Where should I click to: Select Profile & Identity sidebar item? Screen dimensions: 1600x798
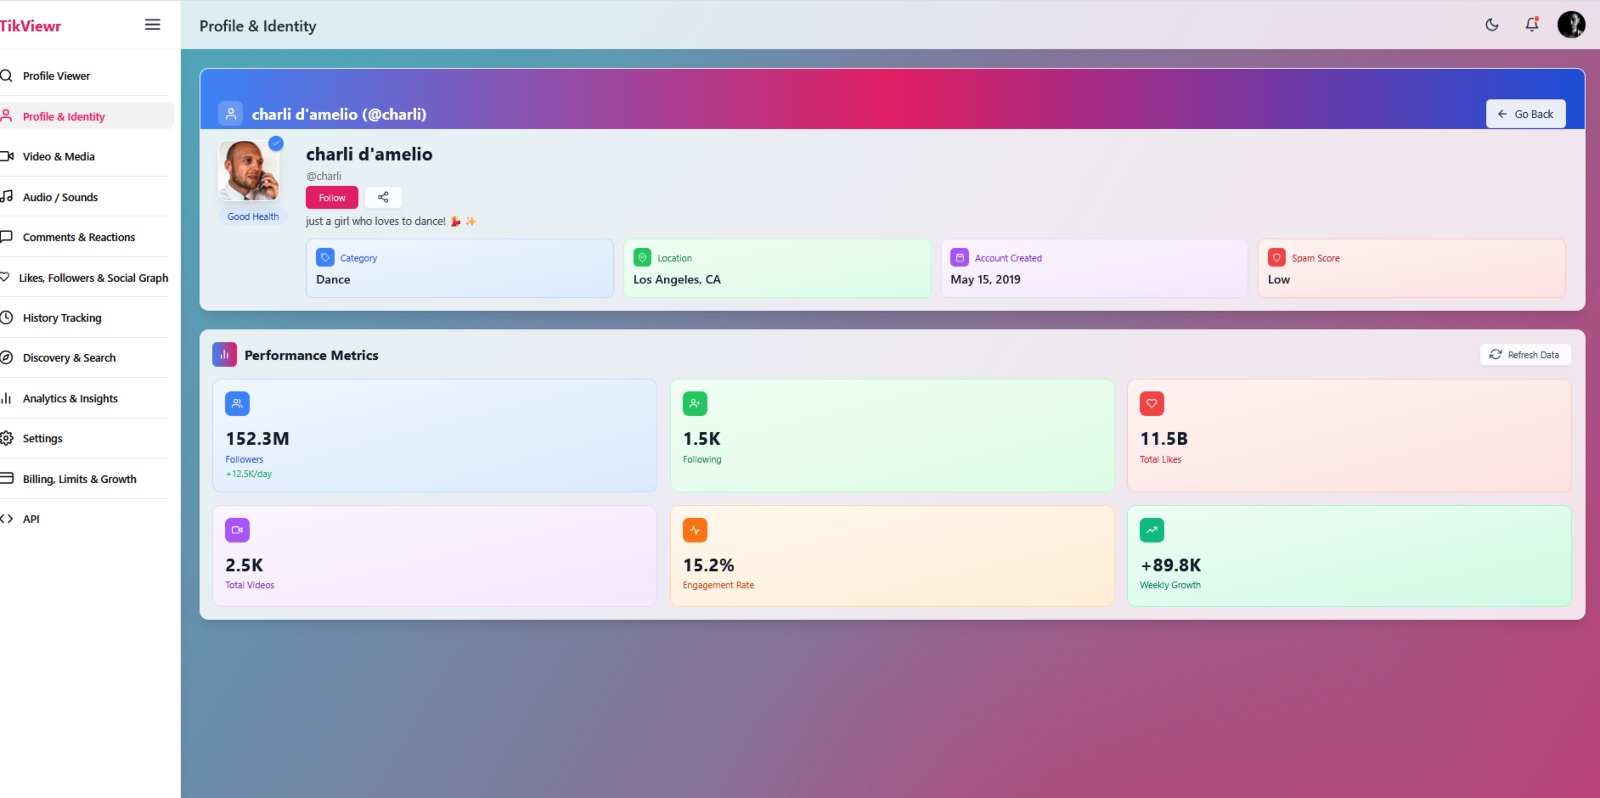click(84, 116)
